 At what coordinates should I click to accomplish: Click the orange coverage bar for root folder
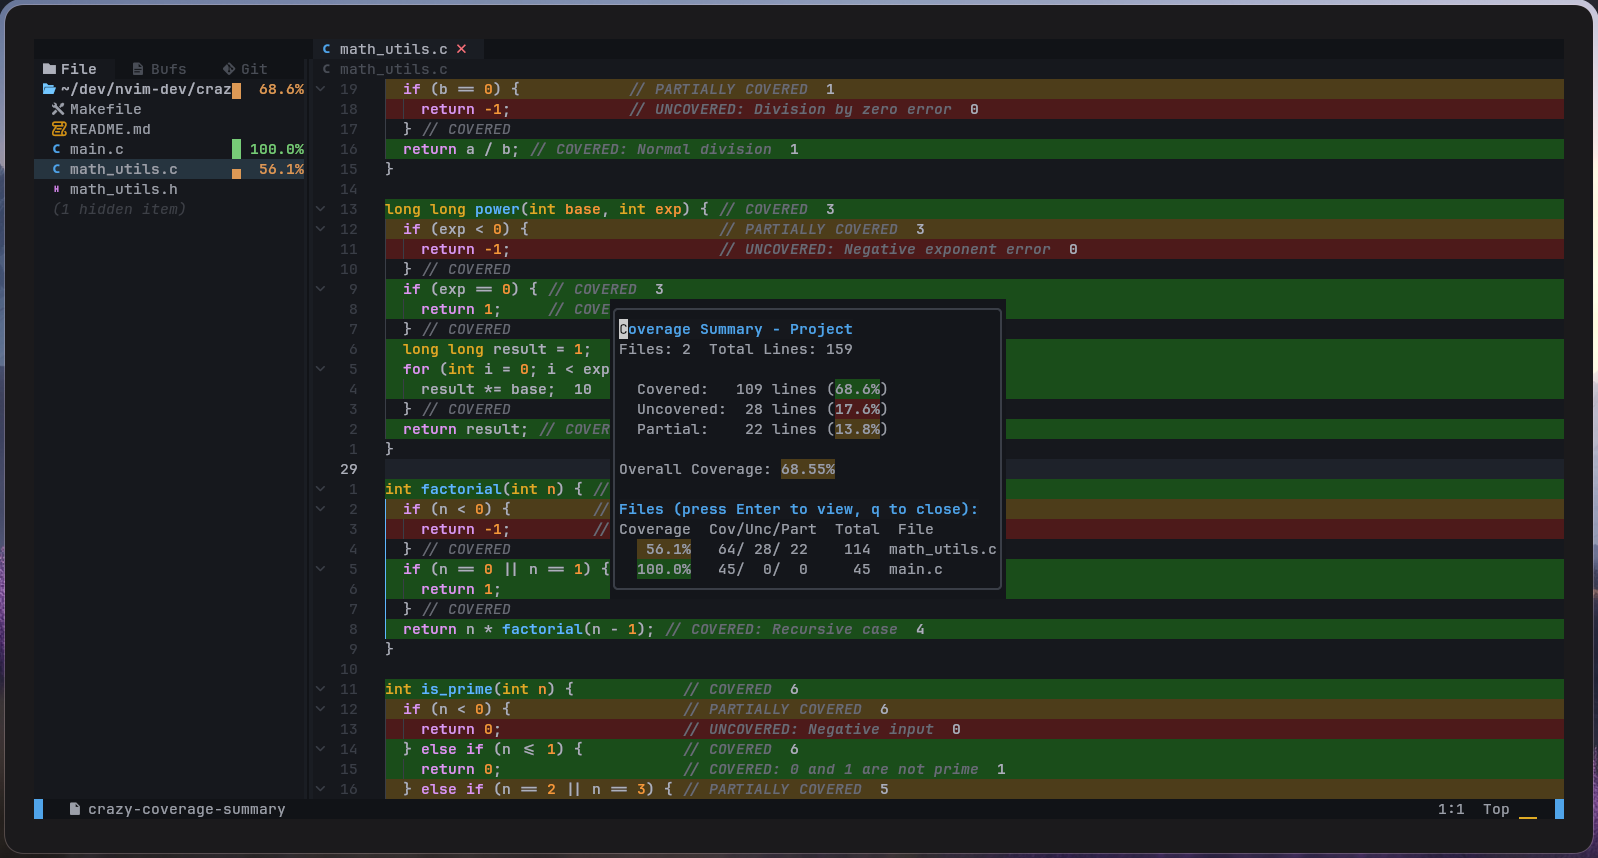pyautogui.click(x=236, y=91)
